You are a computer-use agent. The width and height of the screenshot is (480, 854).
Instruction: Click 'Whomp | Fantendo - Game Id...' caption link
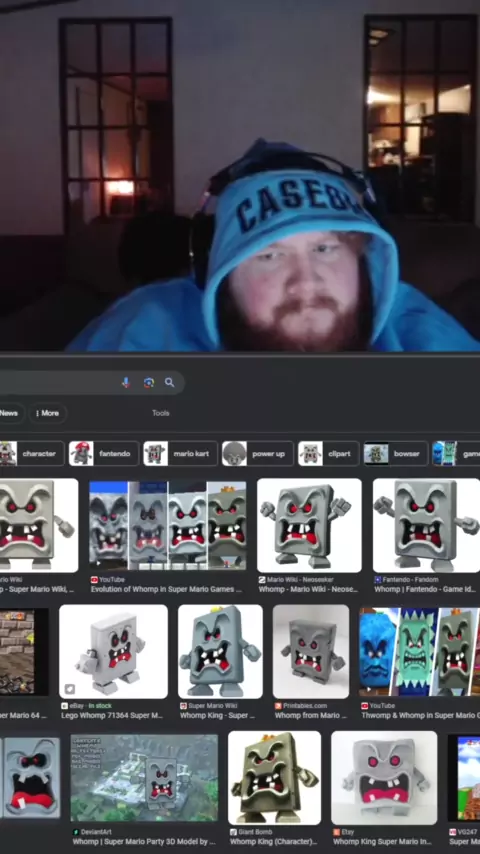click(x=425, y=589)
